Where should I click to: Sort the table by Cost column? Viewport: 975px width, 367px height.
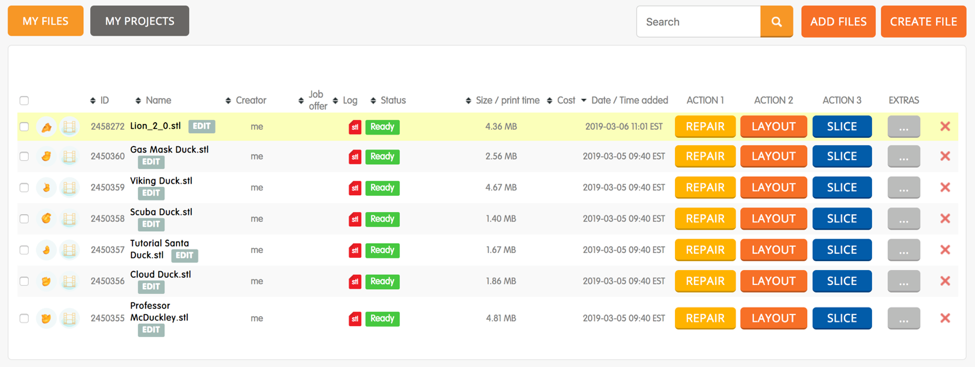click(561, 100)
